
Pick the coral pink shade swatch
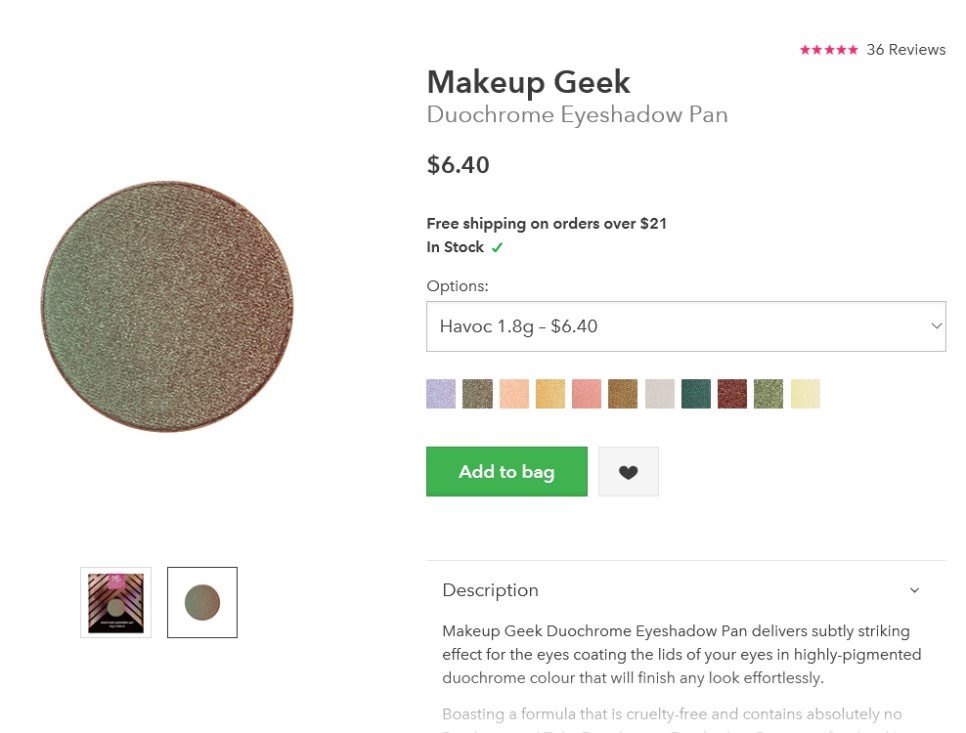(586, 394)
